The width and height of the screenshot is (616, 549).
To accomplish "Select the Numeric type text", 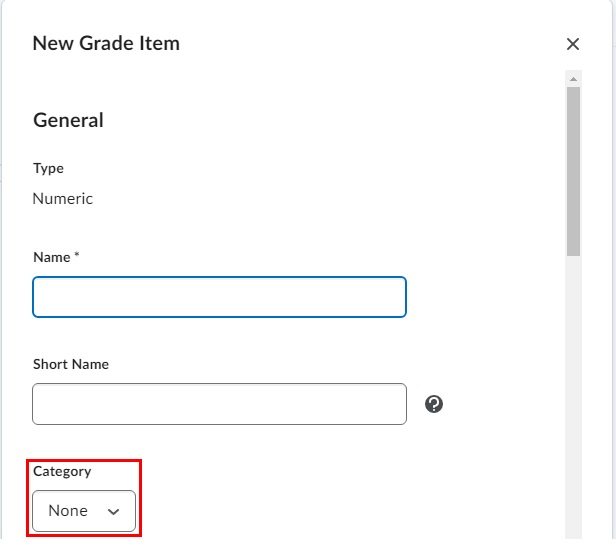I will (63, 198).
